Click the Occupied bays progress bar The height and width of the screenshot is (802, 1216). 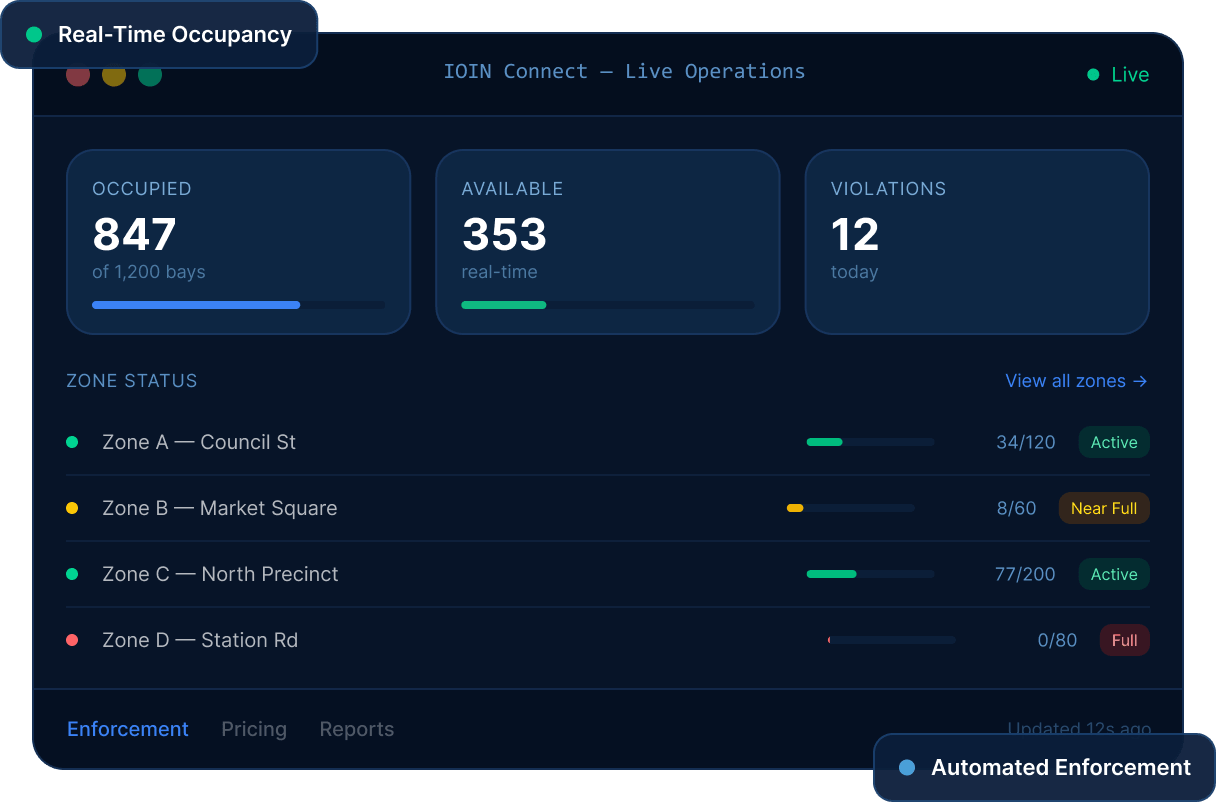pos(238,305)
